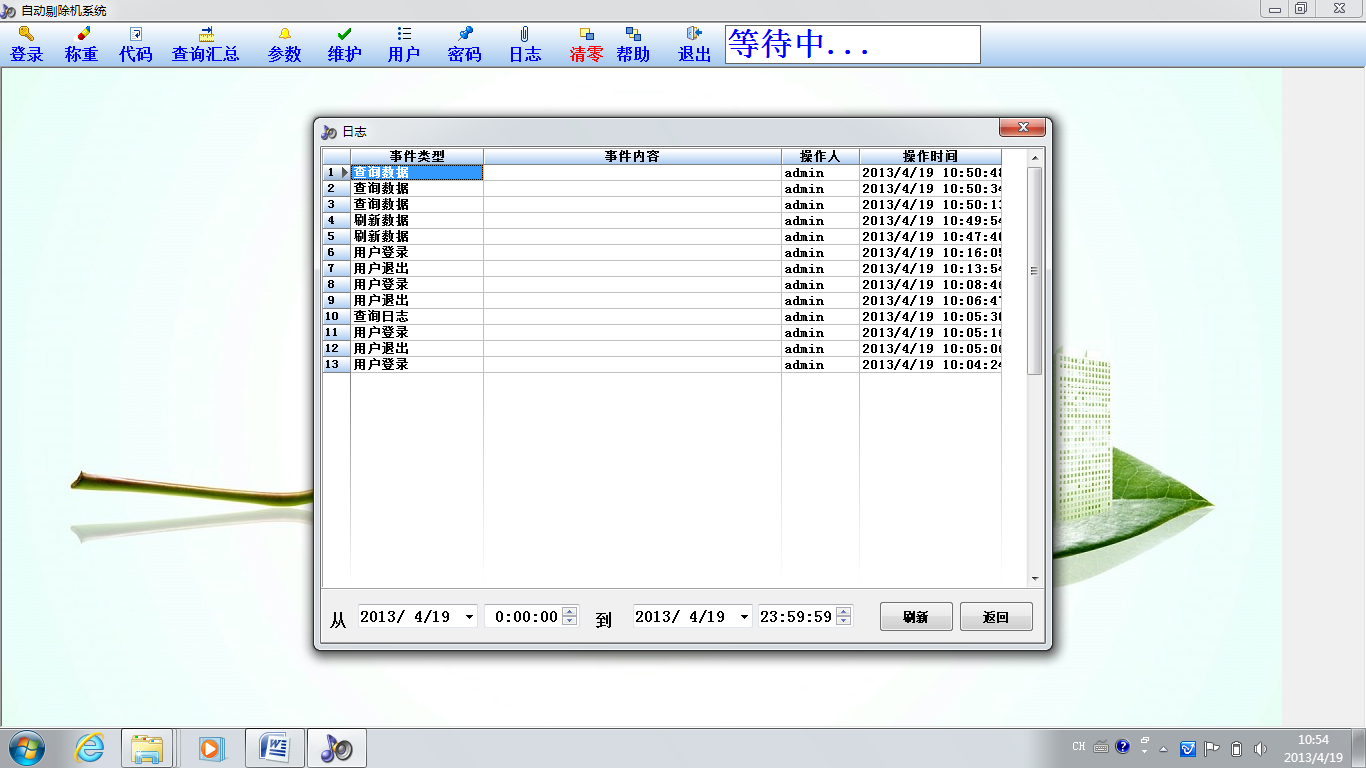Click the start time 0:00:00 spinner
The image size is (1366, 768).
[570, 617]
